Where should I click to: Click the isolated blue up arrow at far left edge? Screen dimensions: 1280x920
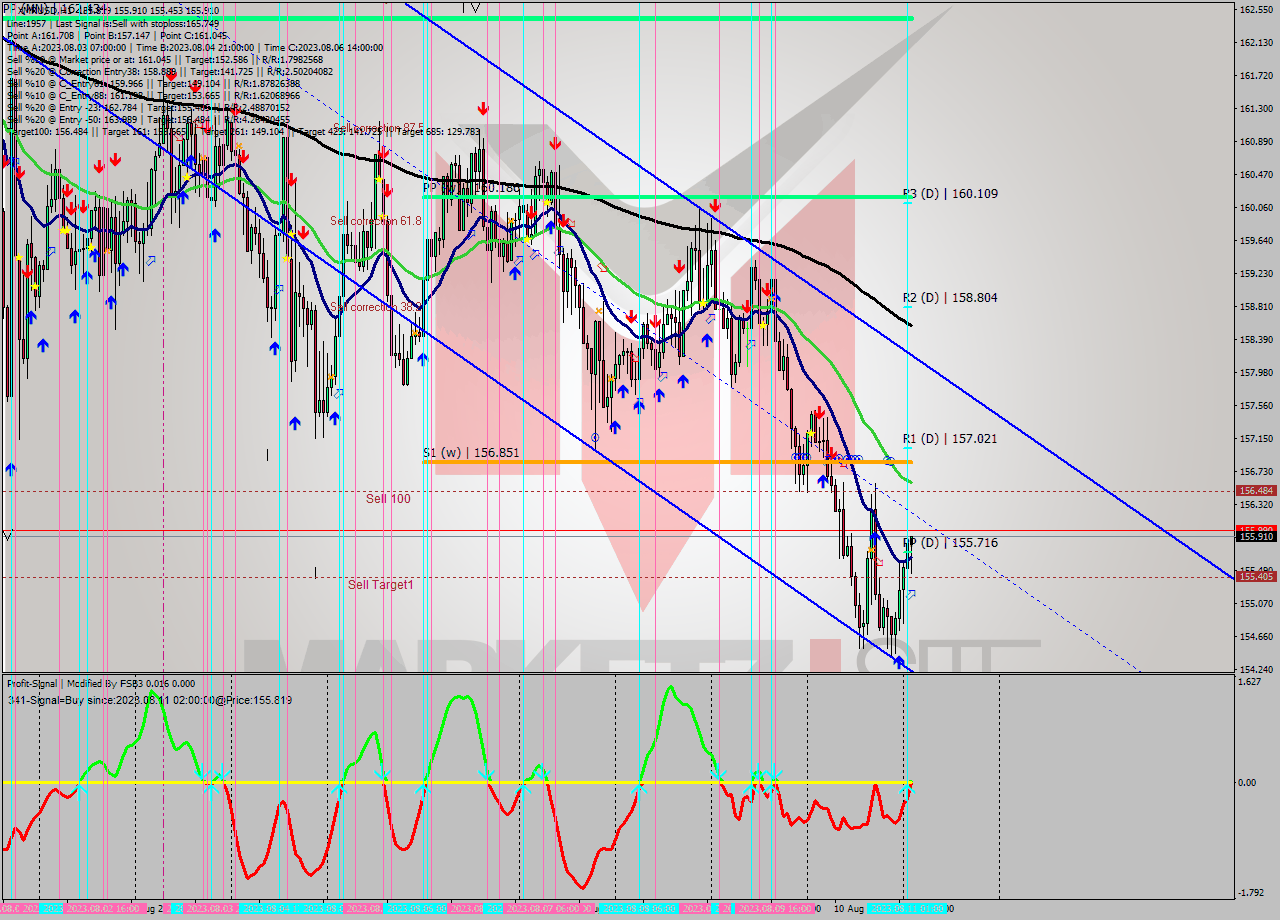click(x=11, y=469)
